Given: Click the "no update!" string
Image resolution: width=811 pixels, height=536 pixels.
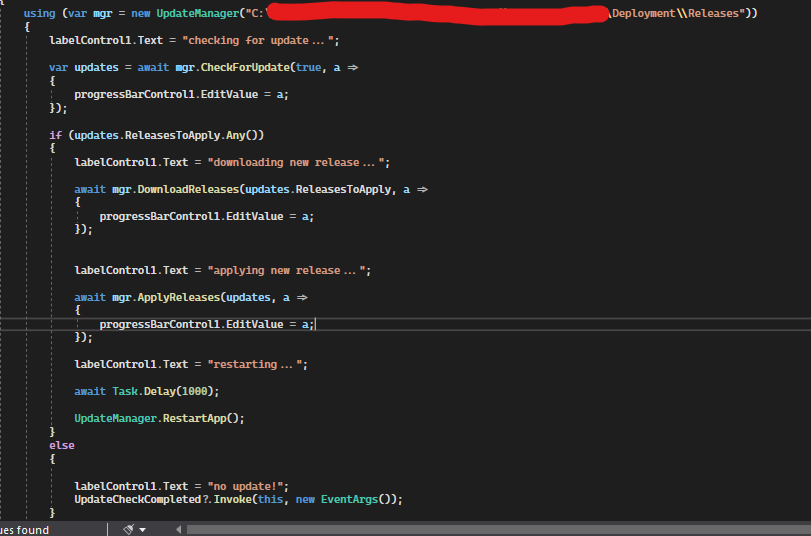Looking at the screenshot, I should coord(245,486).
